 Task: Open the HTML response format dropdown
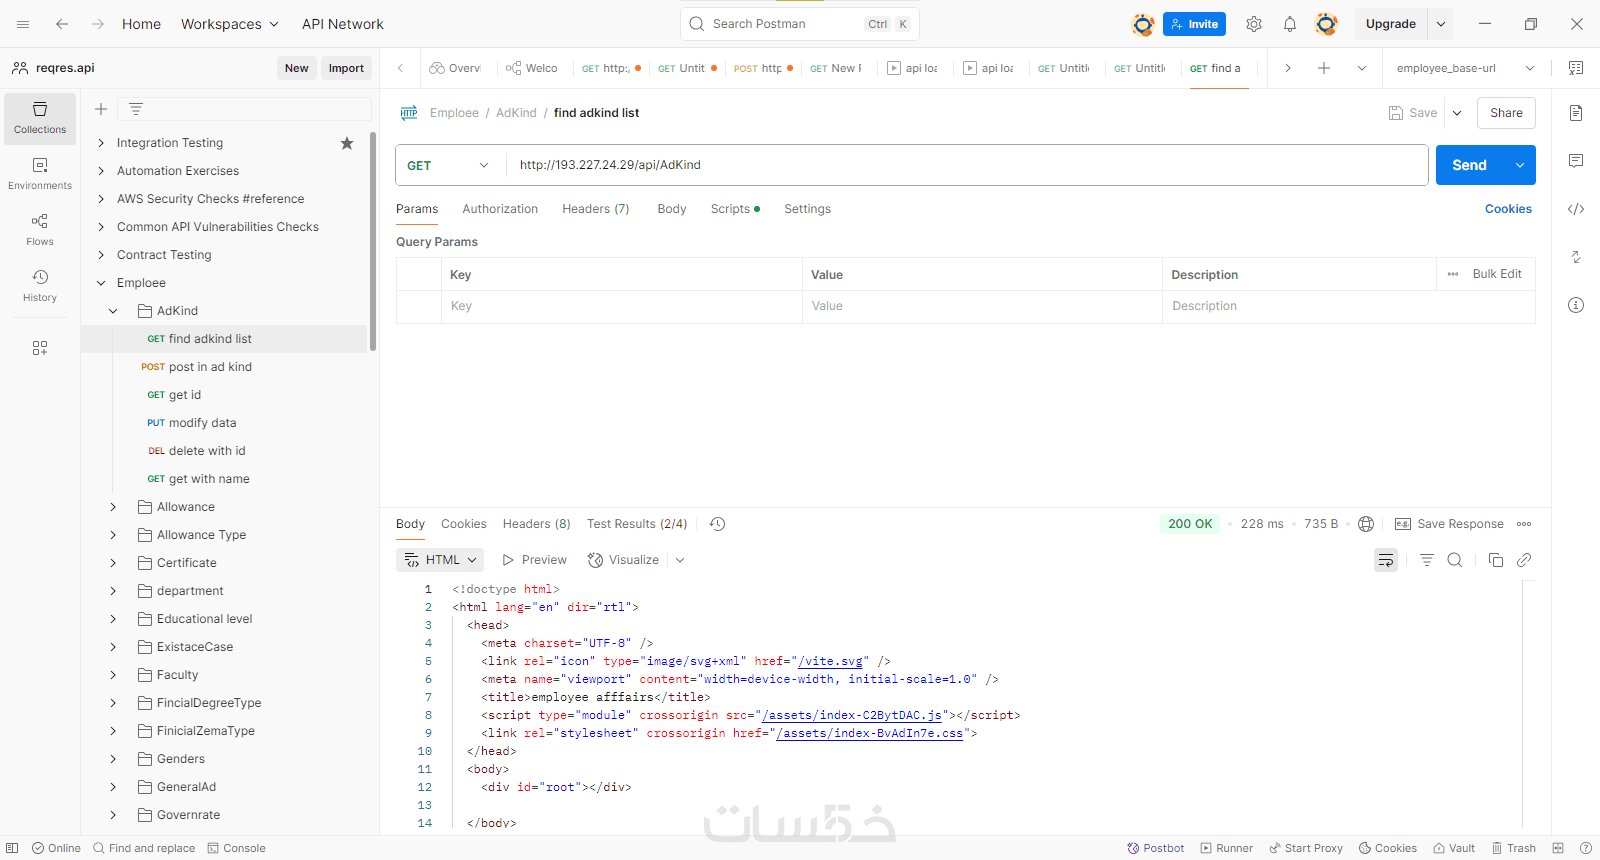(440, 560)
